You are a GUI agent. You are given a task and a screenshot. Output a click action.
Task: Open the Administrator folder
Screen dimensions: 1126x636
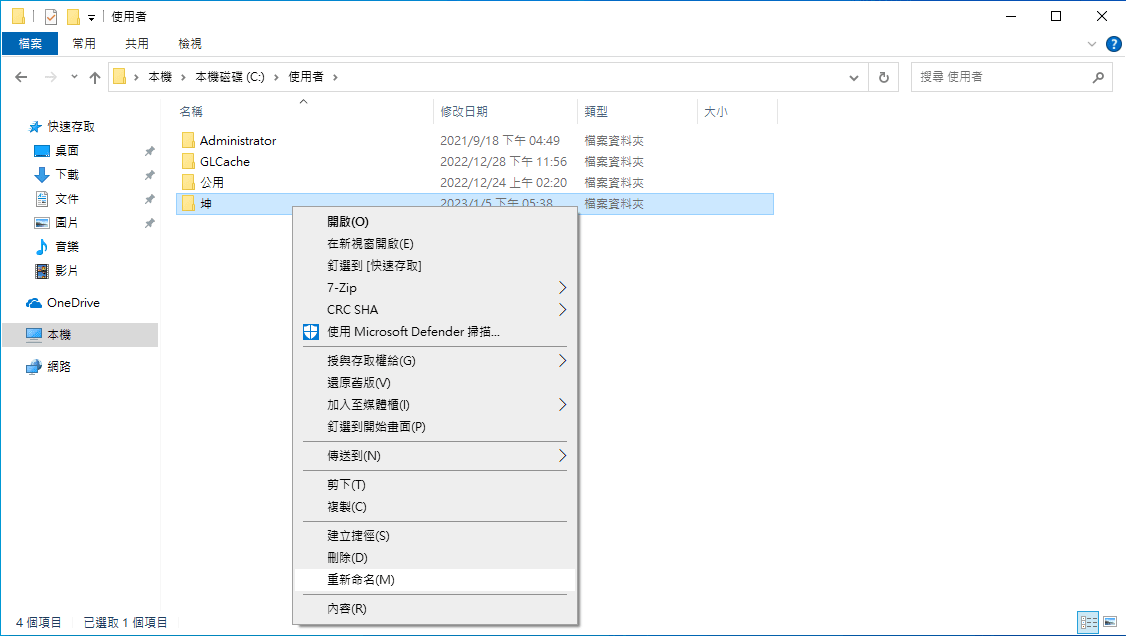coord(237,141)
